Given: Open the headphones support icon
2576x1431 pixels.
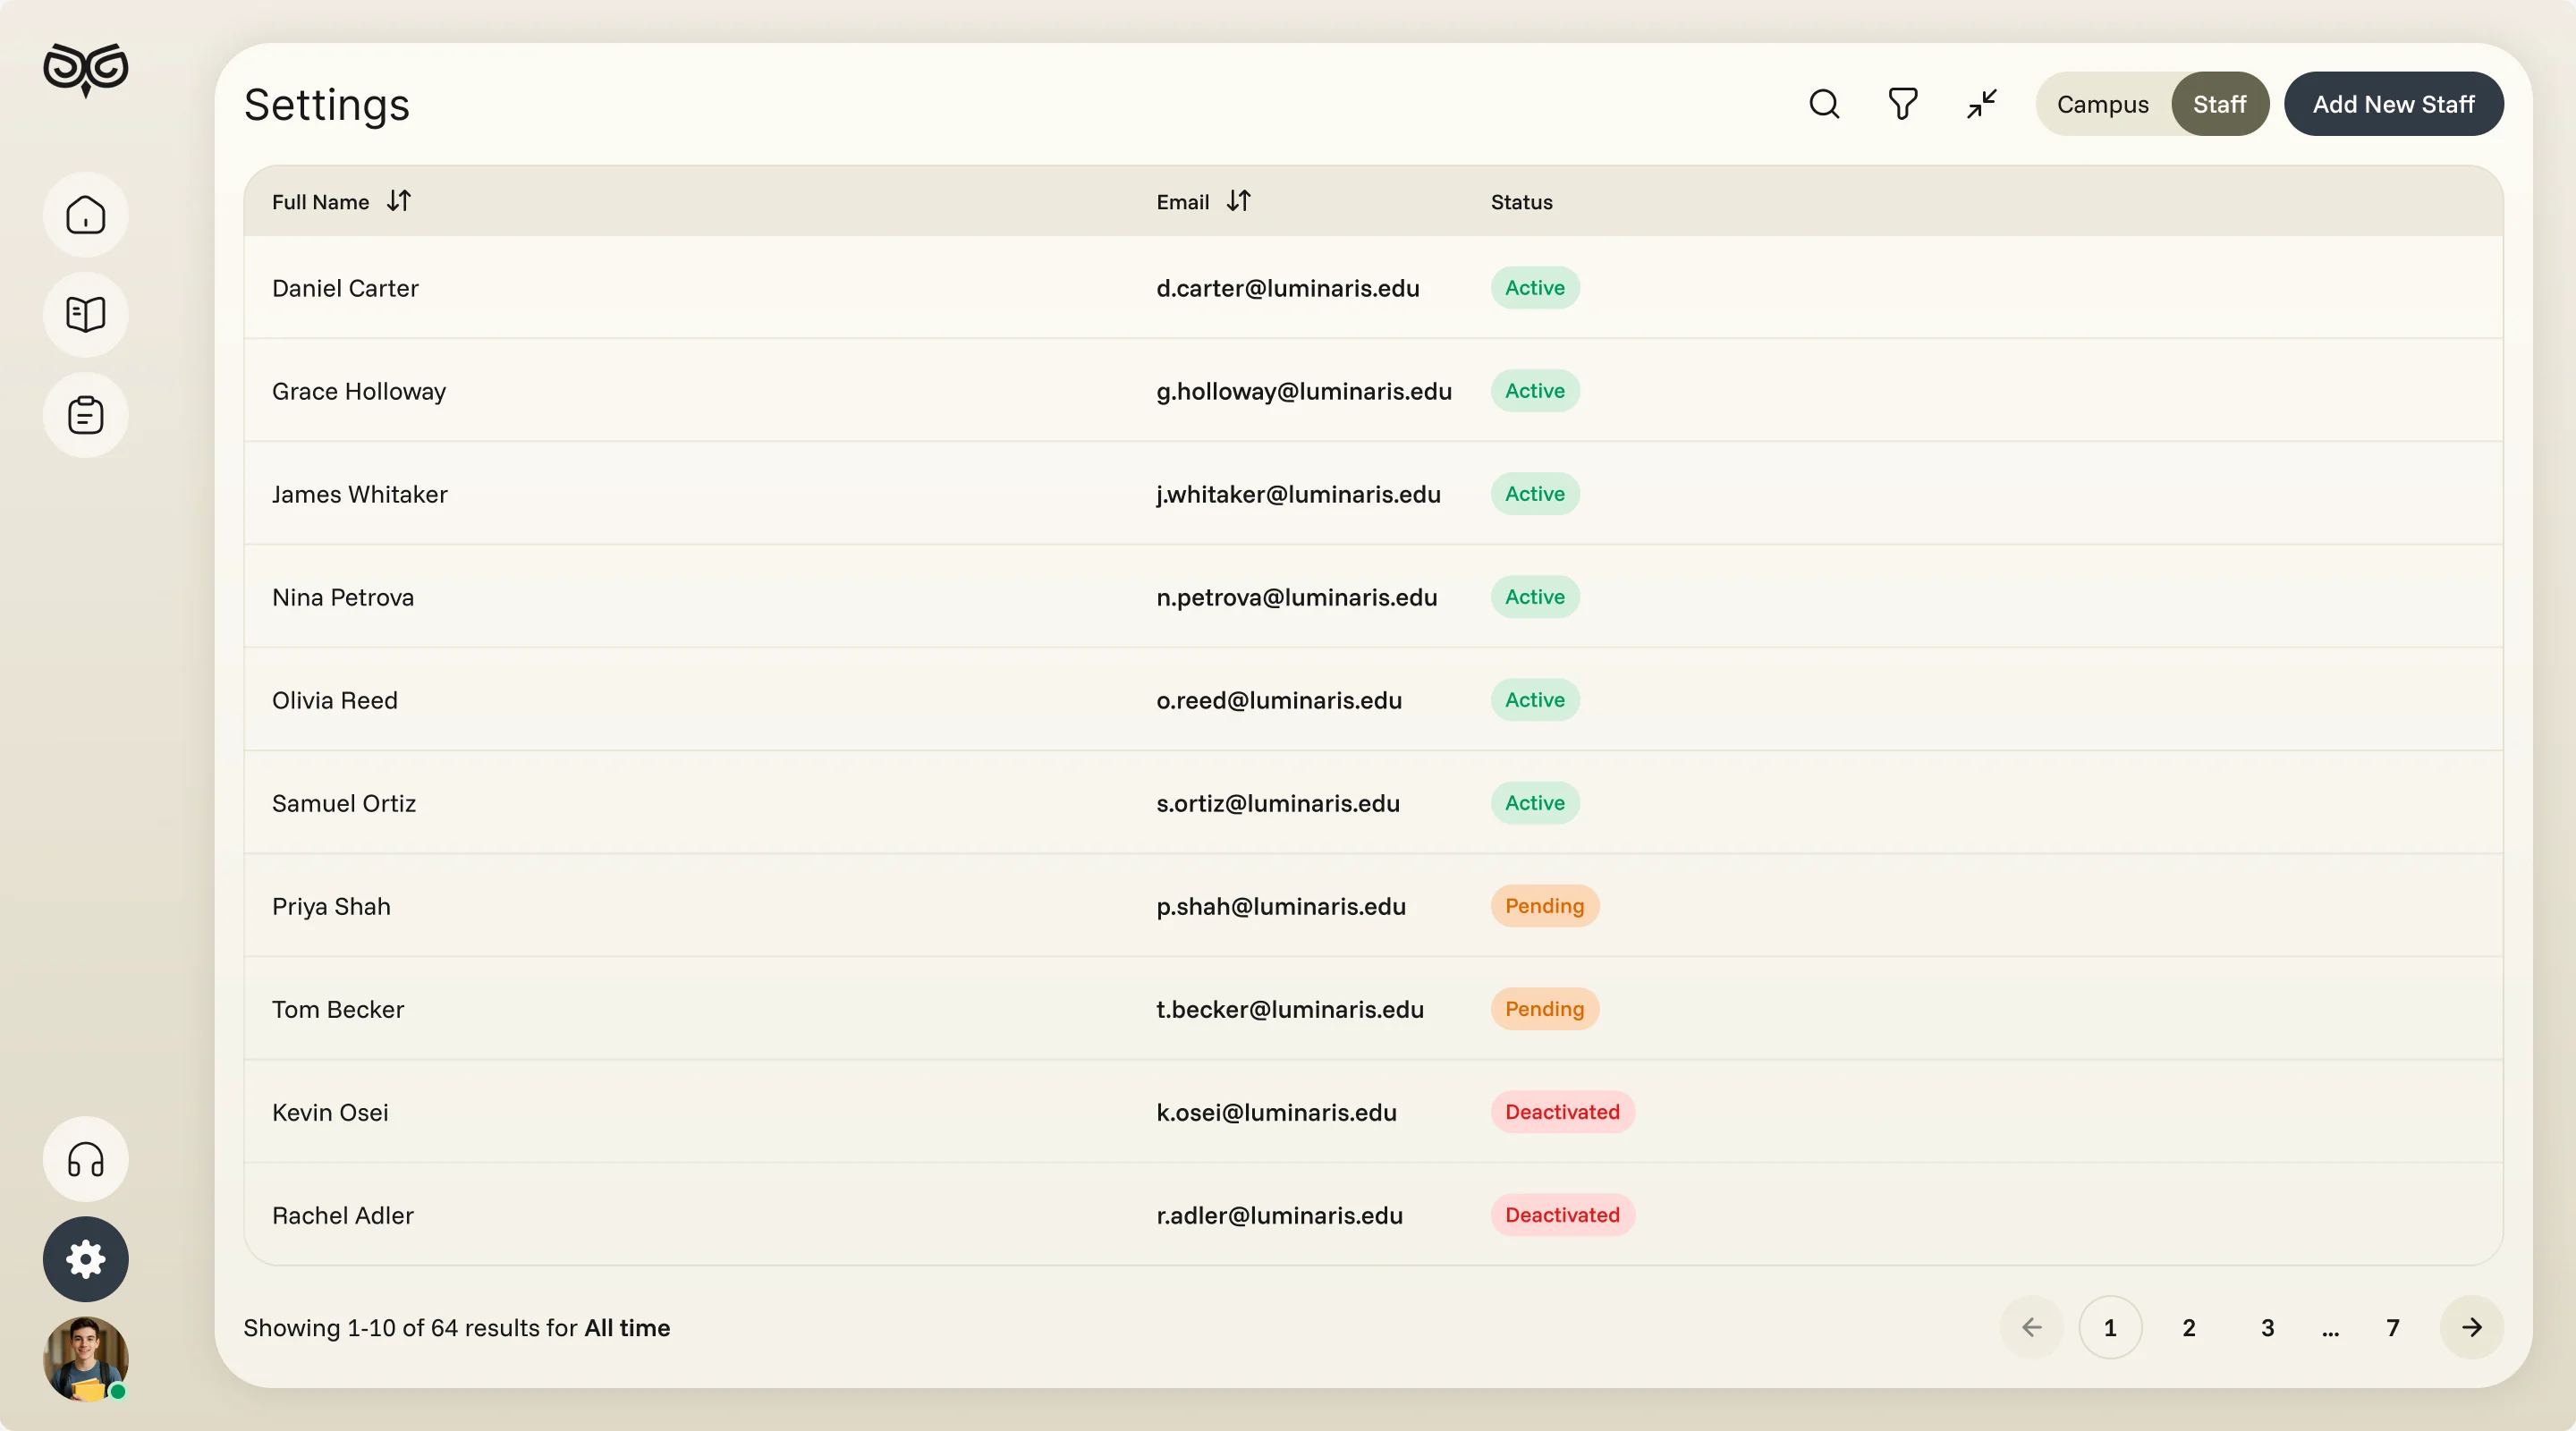Looking at the screenshot, I should (86, 1160).
